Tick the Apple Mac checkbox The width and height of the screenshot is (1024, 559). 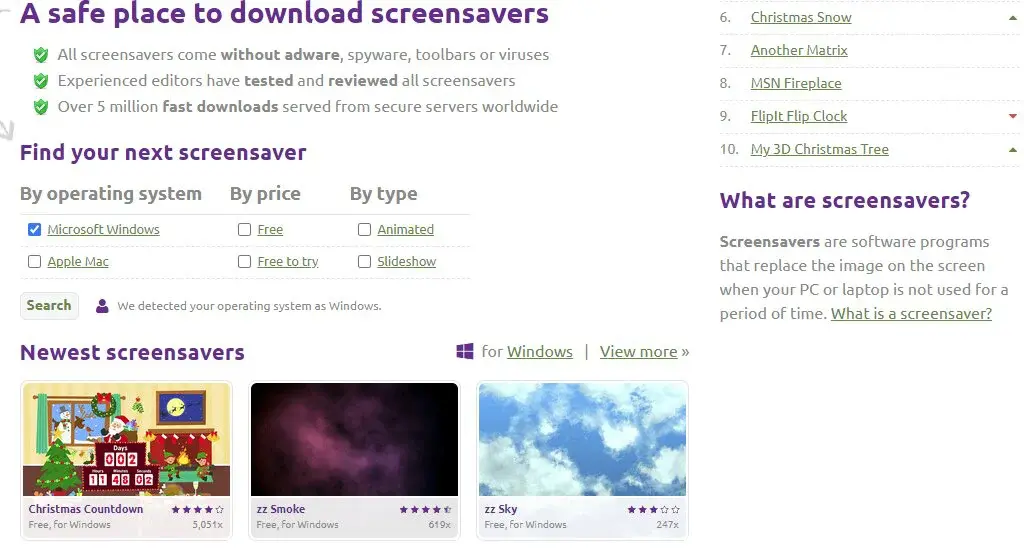point(35,261)
